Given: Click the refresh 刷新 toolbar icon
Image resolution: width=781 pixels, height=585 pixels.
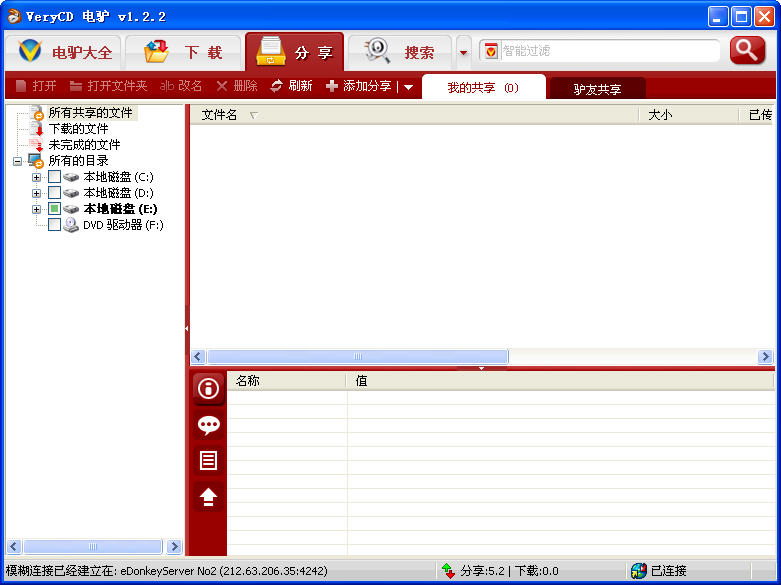Looking at the screenshot, I should 277,87.
